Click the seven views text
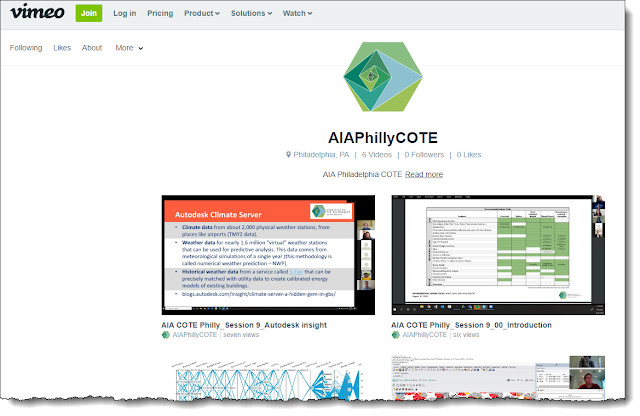The width and height of the screenshot is (640, 416). (x=241, y=335)
